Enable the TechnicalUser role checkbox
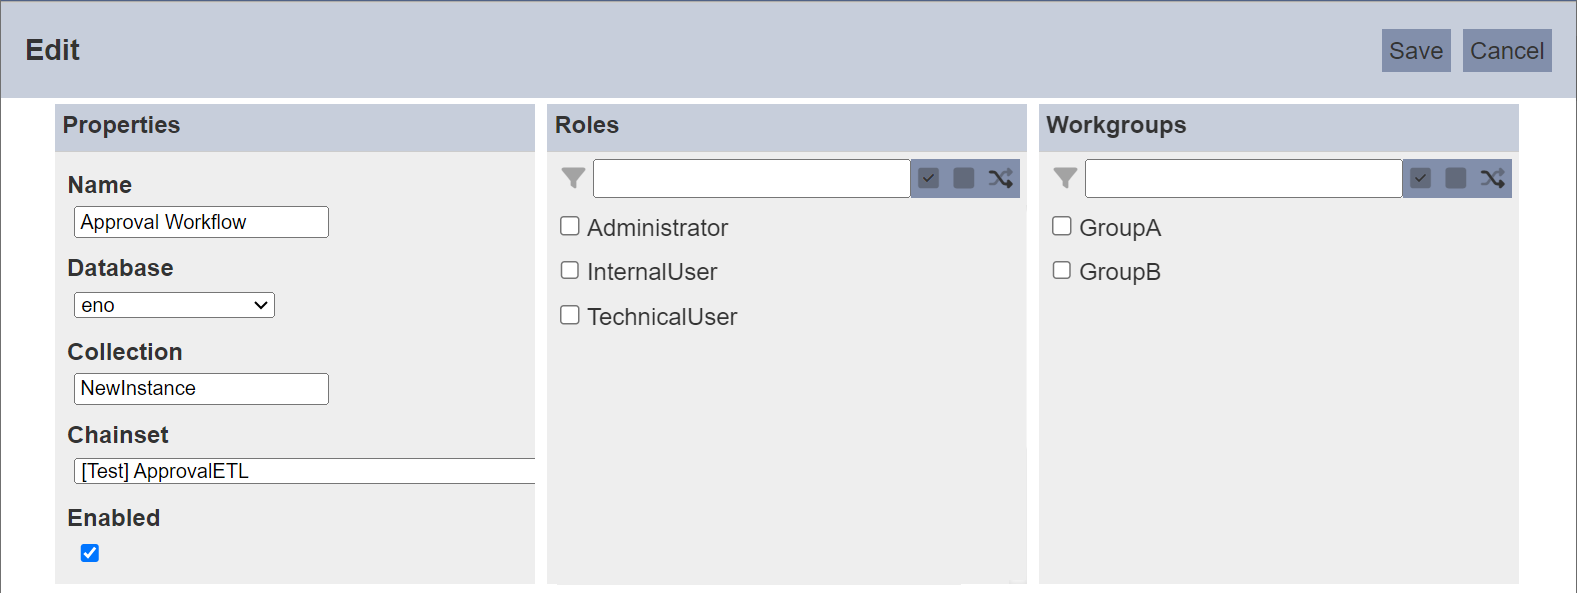Image resolution: width=1577 pixels, height=593 pixels. point(570,315)
